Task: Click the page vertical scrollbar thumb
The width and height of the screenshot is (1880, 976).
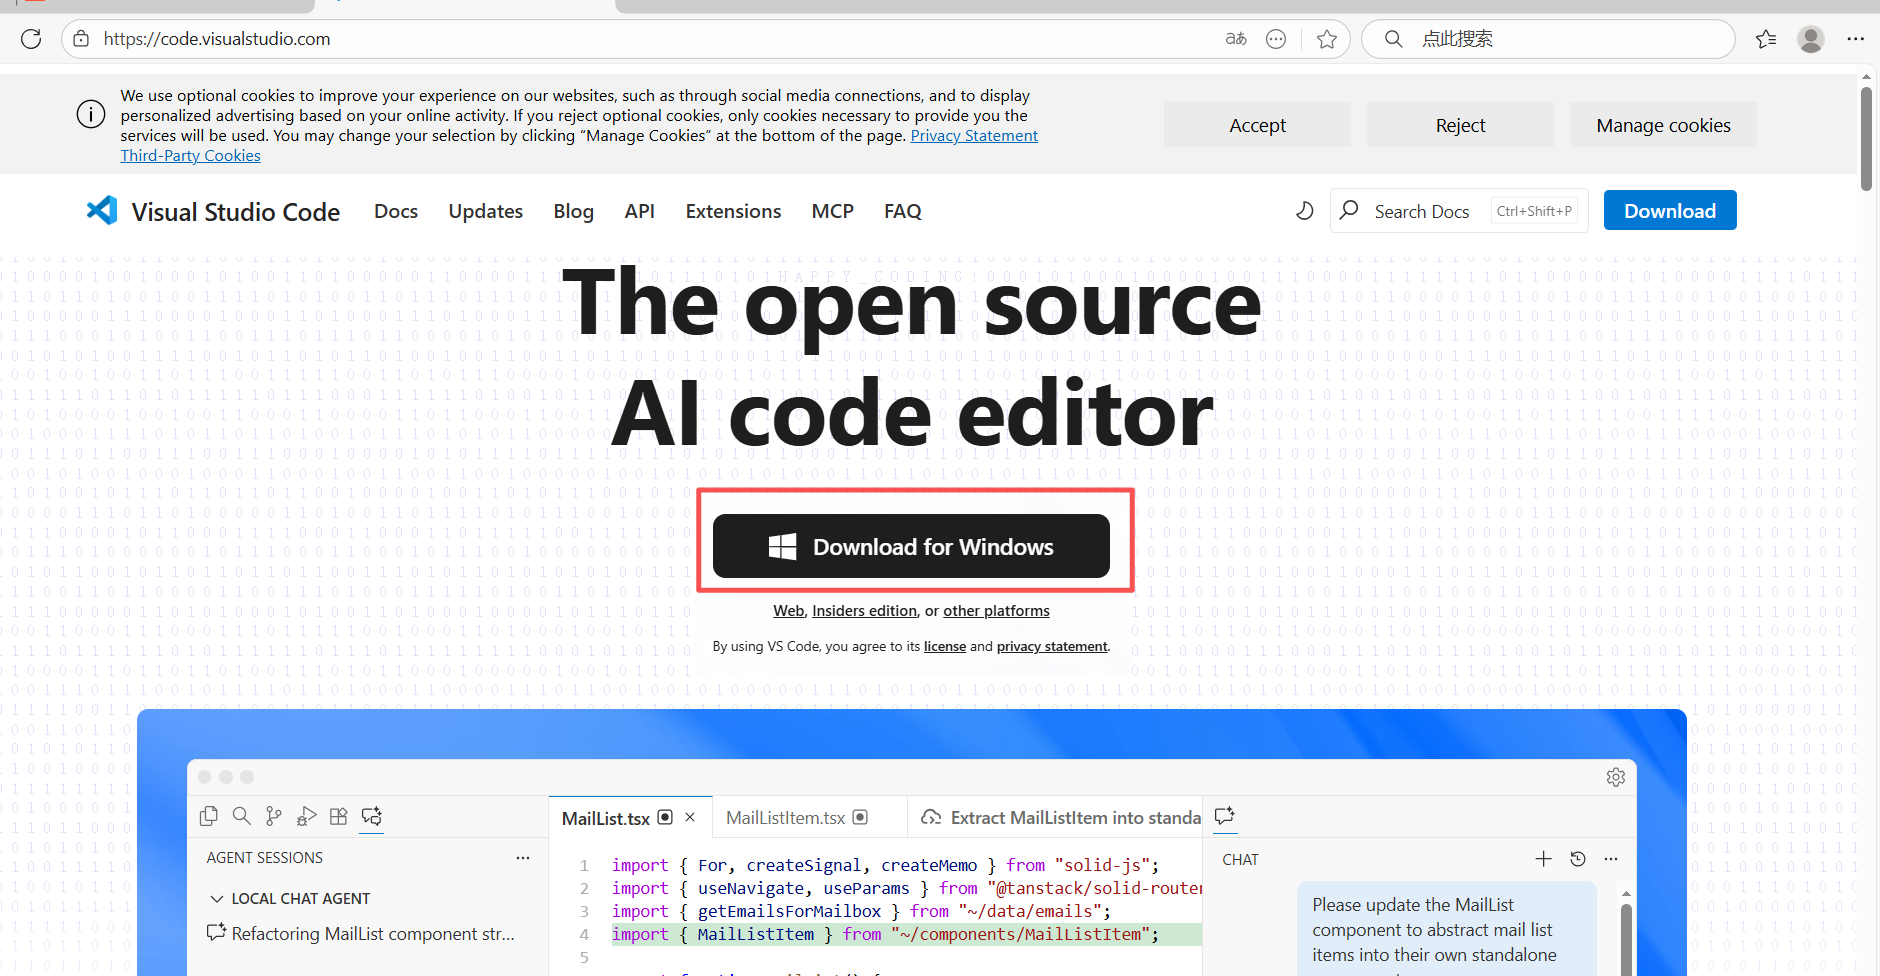Action: pyautogui.click(x=1866, y=138)
